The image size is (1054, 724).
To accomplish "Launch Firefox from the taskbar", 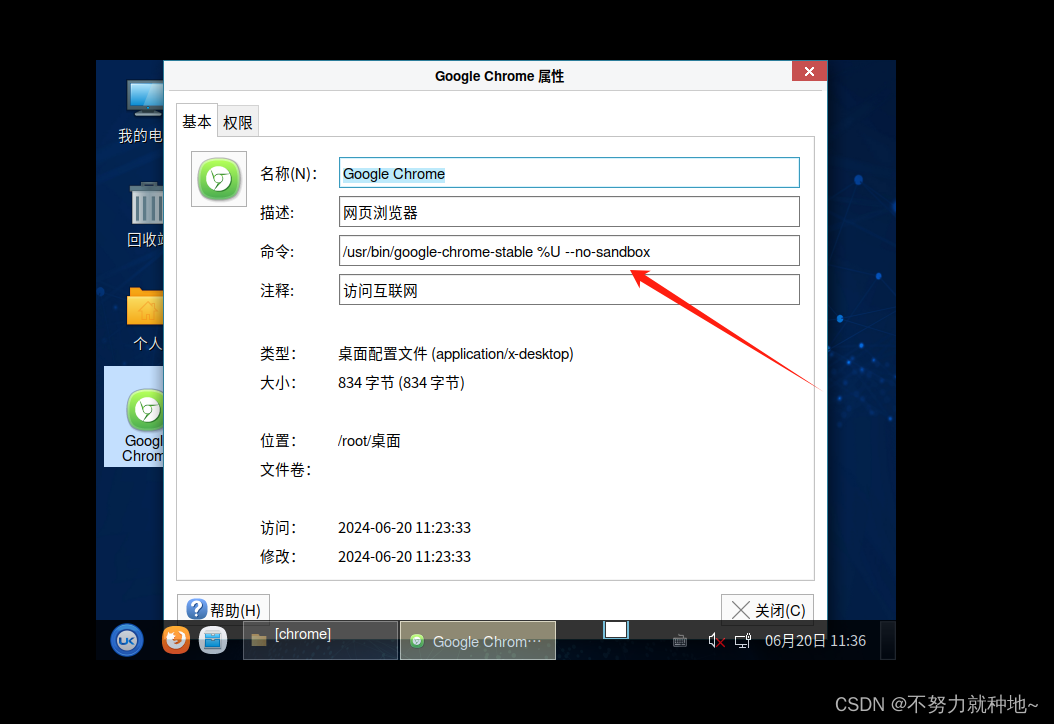I will pyautogui.click(x=175, y=639).
